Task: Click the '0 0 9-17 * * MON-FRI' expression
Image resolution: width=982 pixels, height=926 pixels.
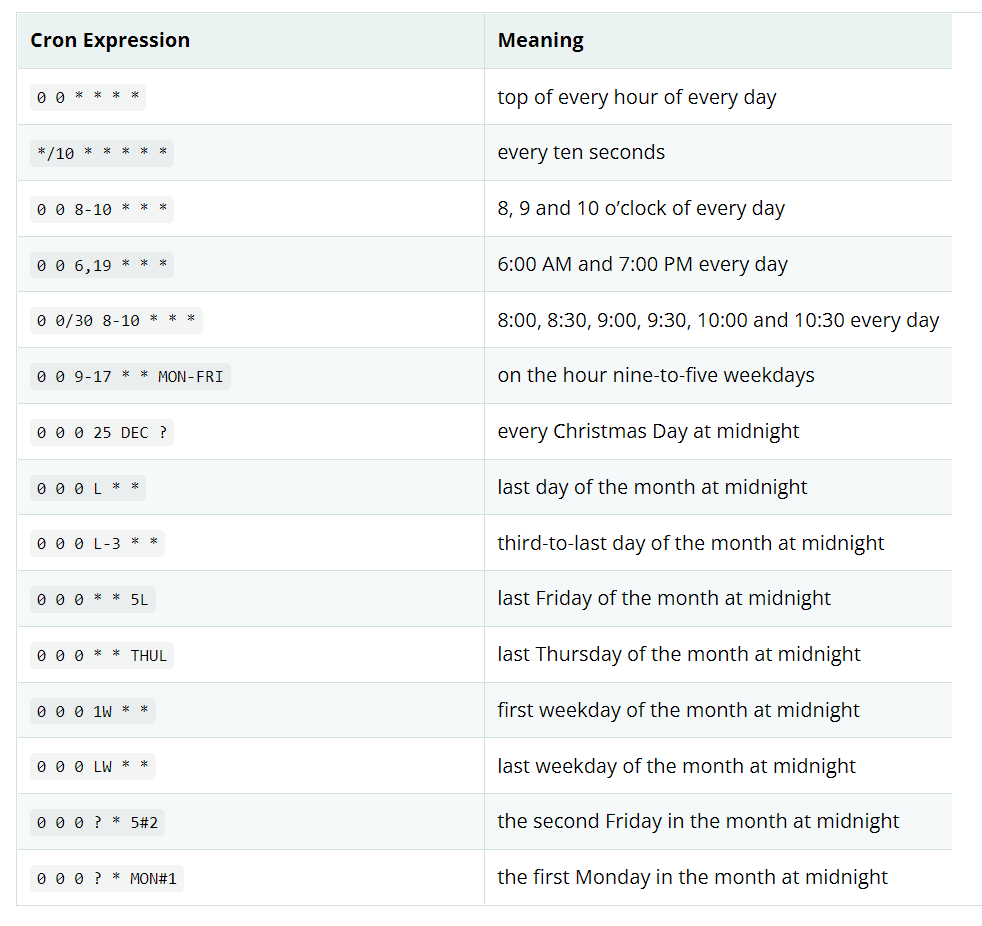Action: tap(130, 376)
